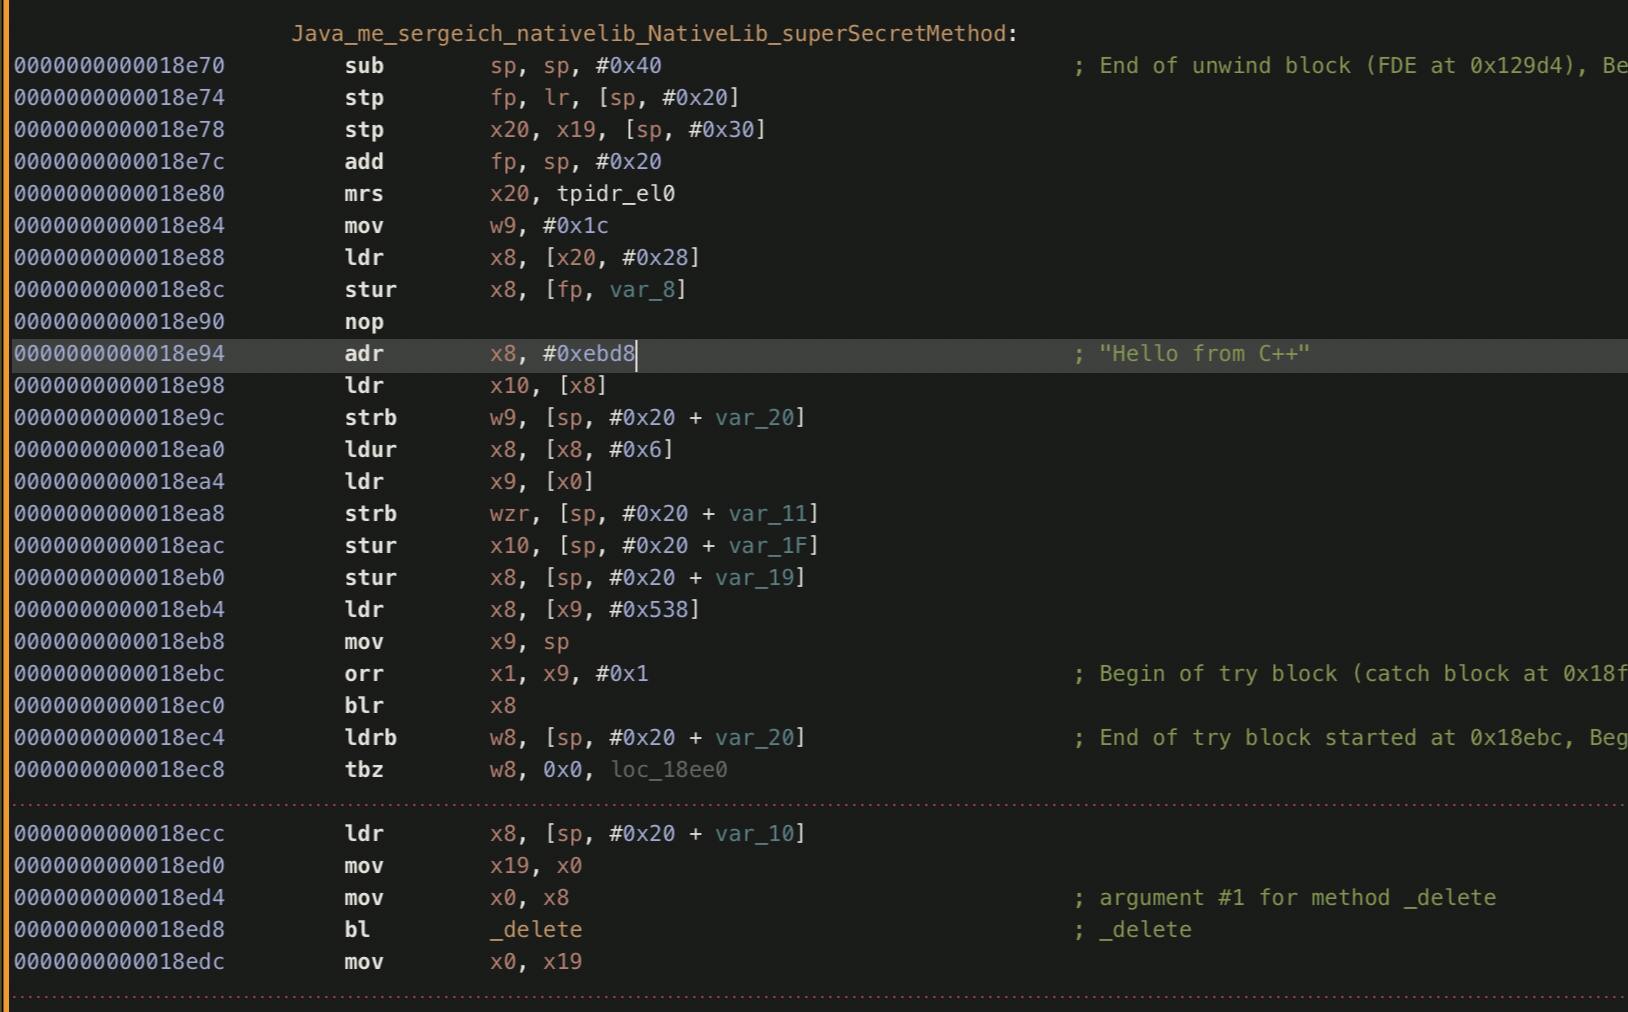Select the #0xebd8 address operand
Screen dimensions: 1628x1012
tap(588, 354)
